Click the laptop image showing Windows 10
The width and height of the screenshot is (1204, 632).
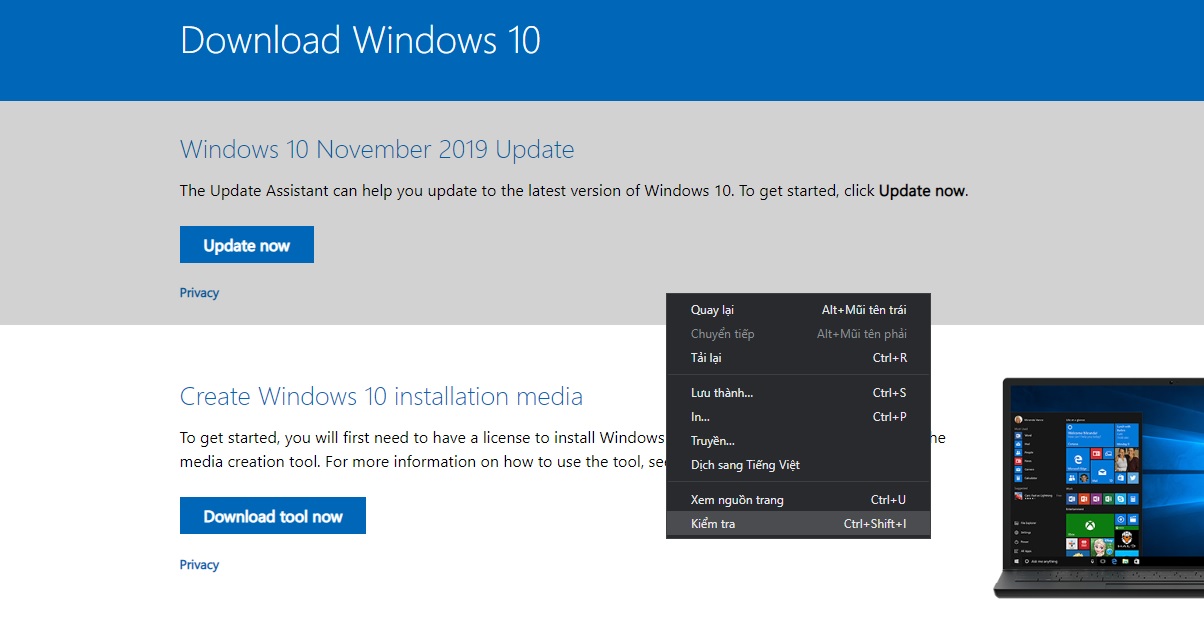(1099, 488)
